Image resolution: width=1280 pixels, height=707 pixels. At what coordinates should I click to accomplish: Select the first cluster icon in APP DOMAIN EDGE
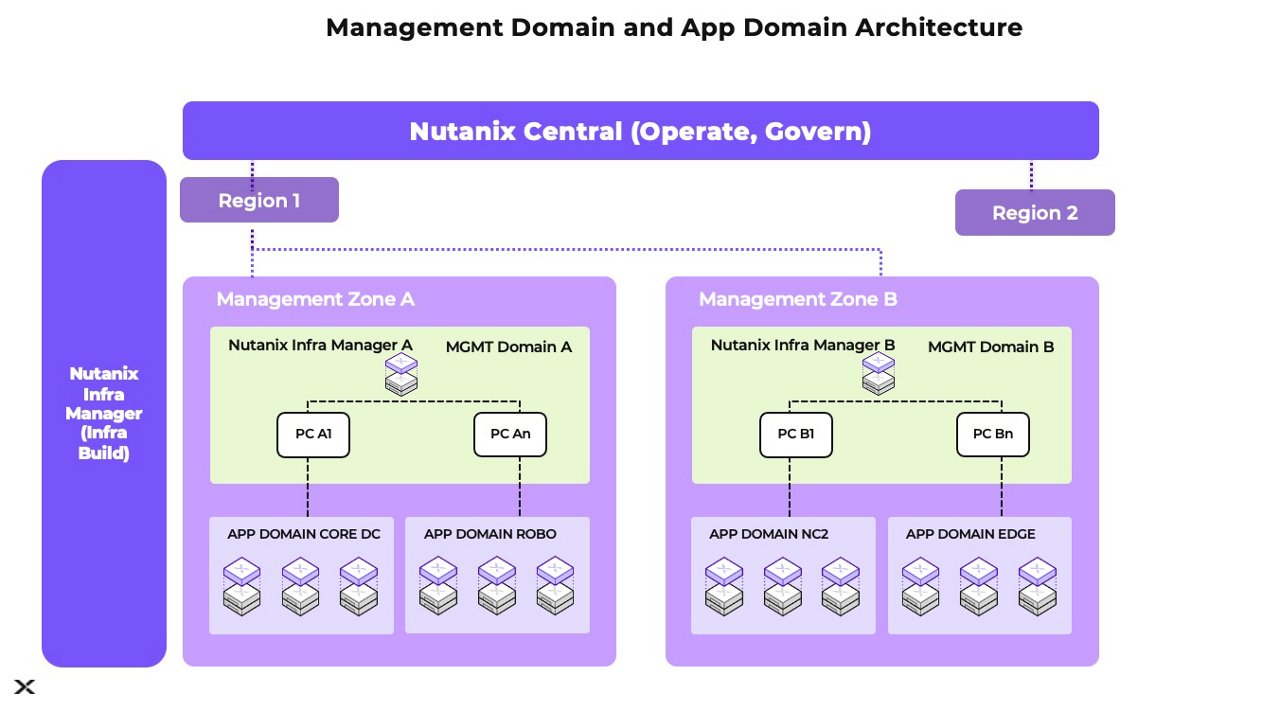pos(920,585)
